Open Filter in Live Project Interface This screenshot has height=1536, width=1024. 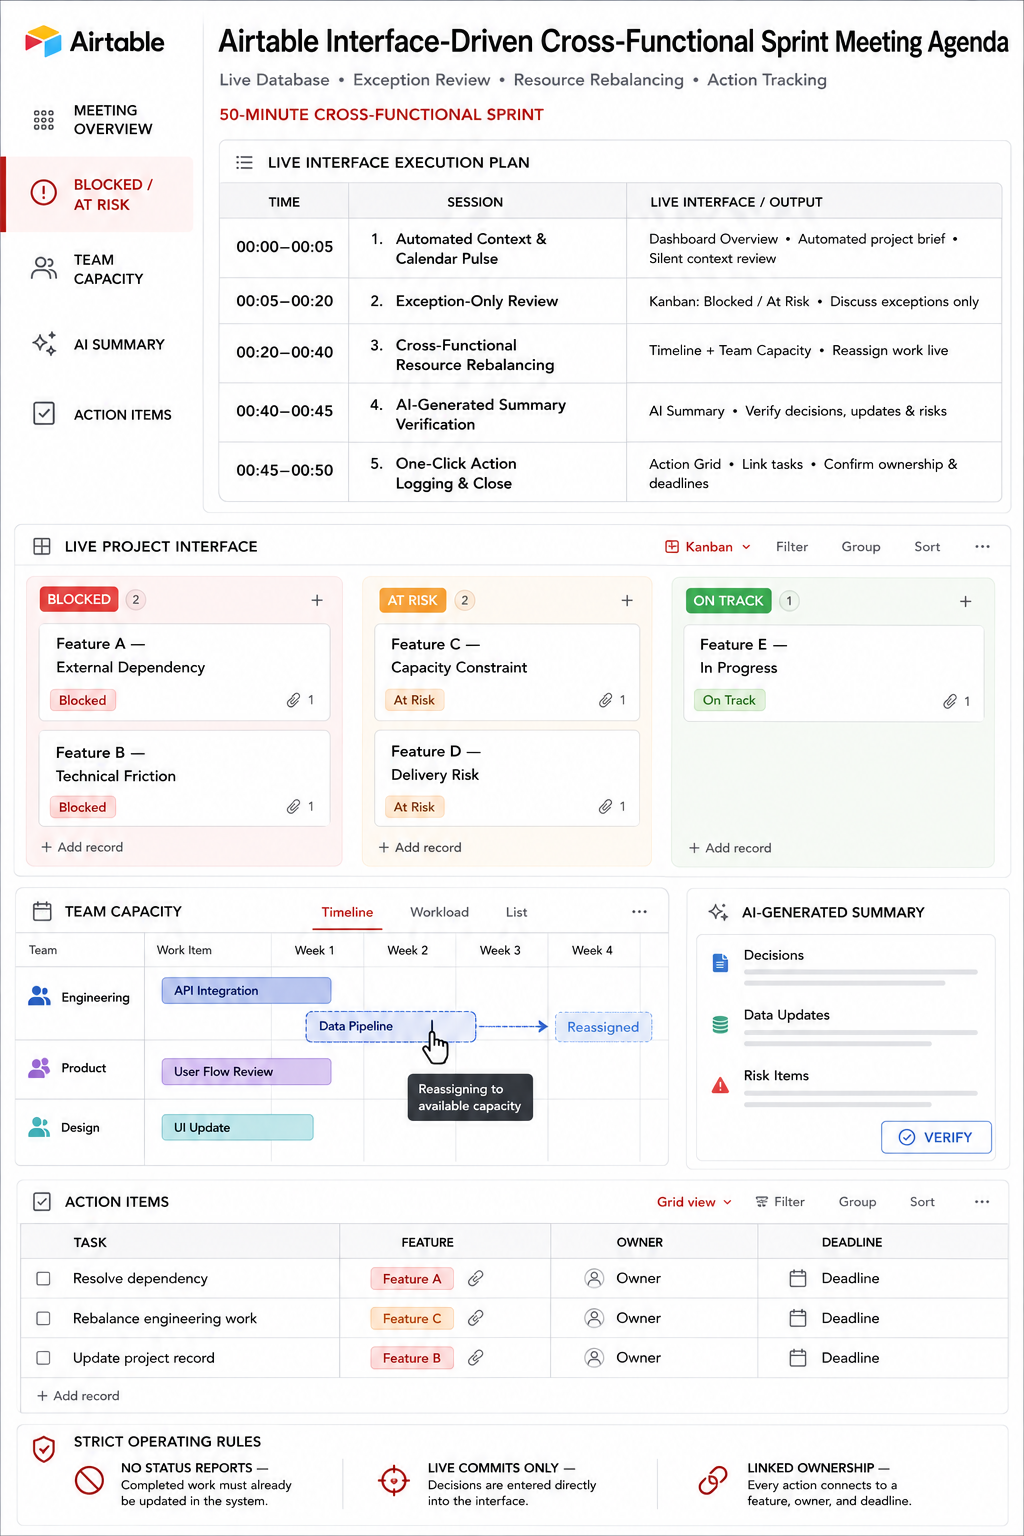tap(792, 546)
